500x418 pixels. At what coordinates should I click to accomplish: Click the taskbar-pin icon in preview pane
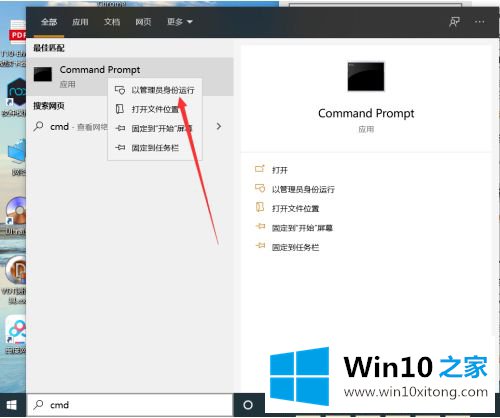click(x=260, y=246)
